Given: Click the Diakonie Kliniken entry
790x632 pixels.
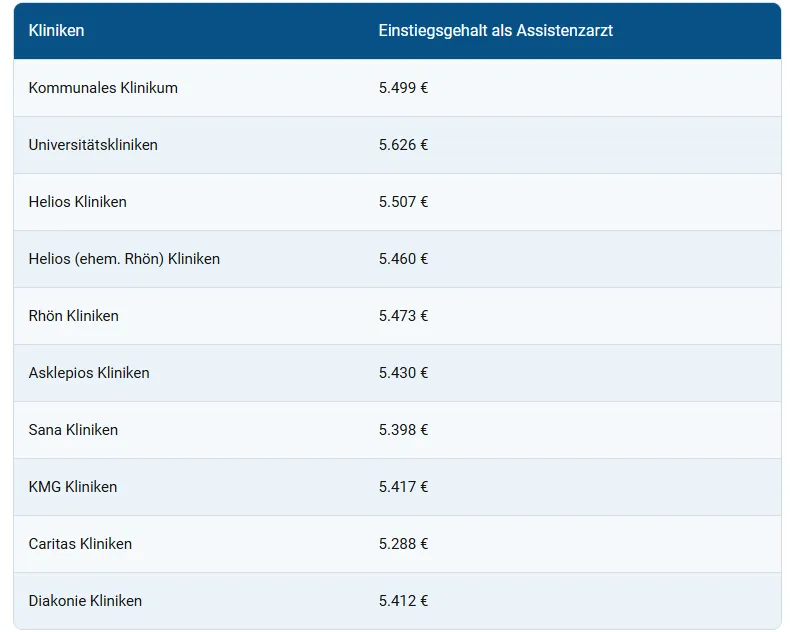Looking at the screenshot, I should click(x=85, y=601).
